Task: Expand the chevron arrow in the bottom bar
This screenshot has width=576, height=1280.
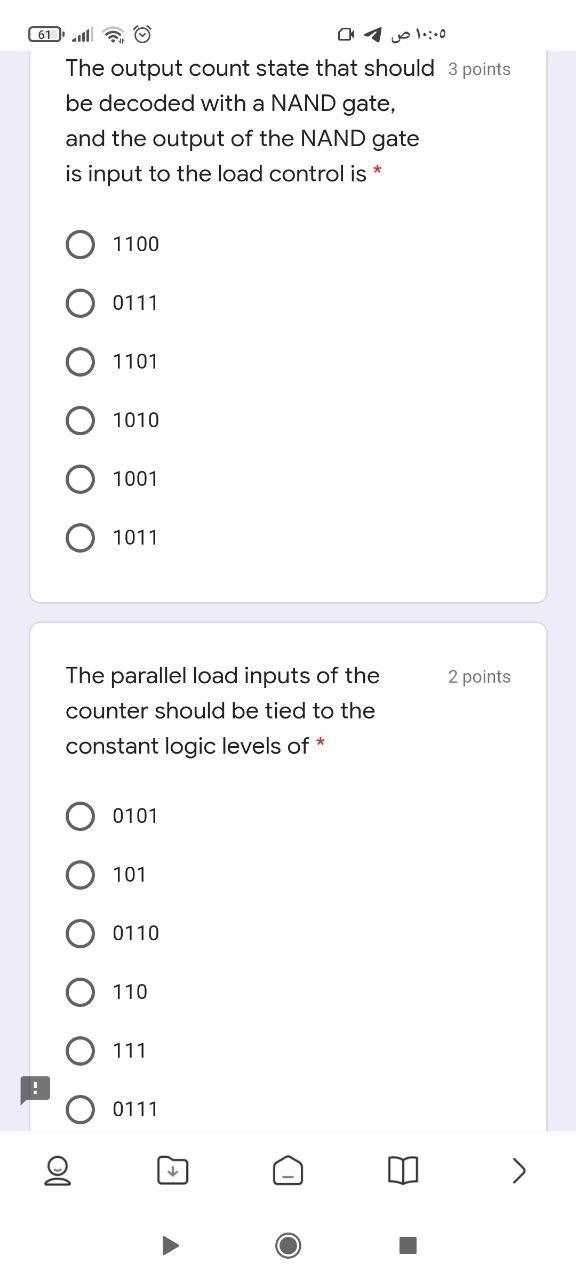Action: 518,1170
